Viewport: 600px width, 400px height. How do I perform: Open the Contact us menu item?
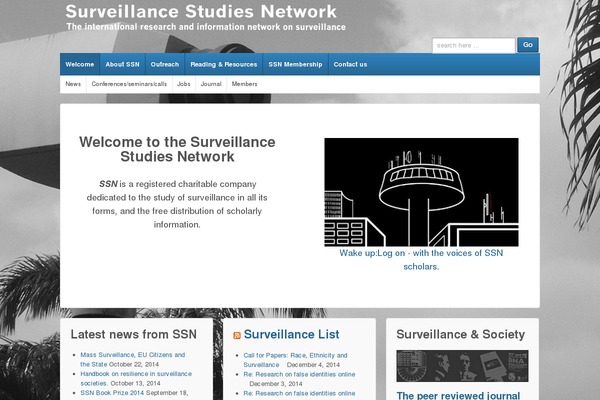tap(350, 64)
